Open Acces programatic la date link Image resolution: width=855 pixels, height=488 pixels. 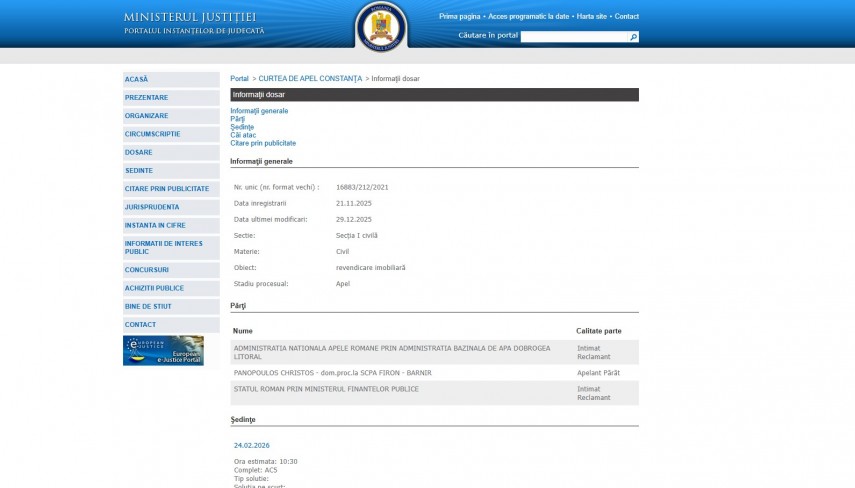(x=529, y=17)
